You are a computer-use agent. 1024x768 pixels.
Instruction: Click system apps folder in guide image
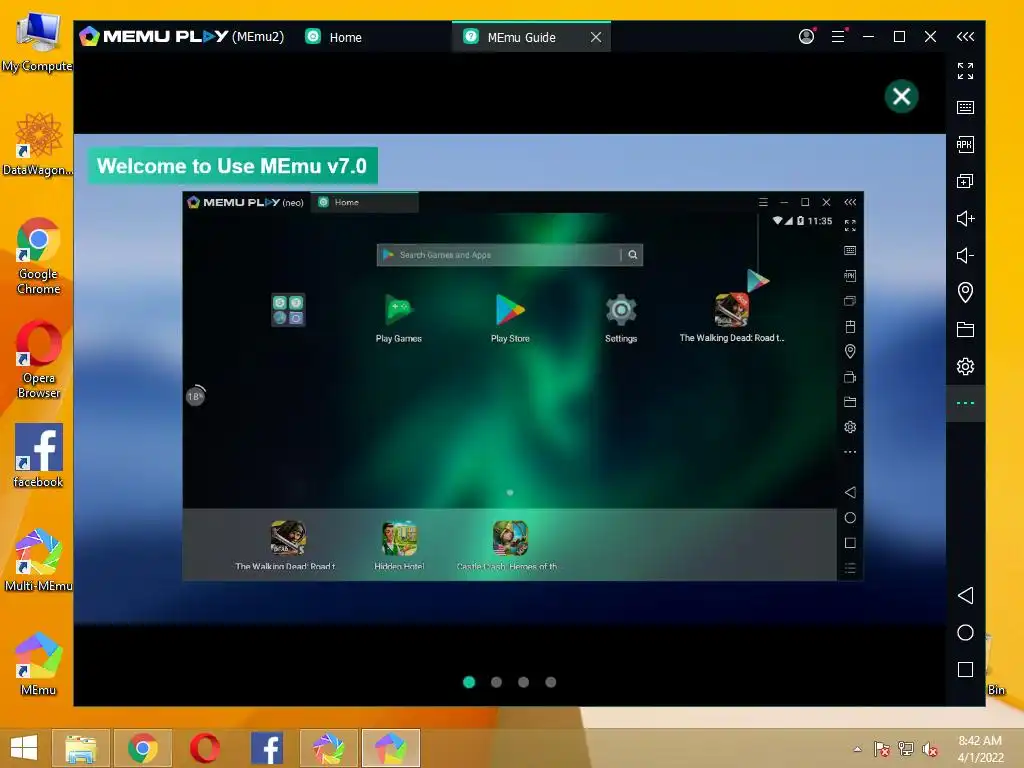pyautogui.click(x=288, y=310)
